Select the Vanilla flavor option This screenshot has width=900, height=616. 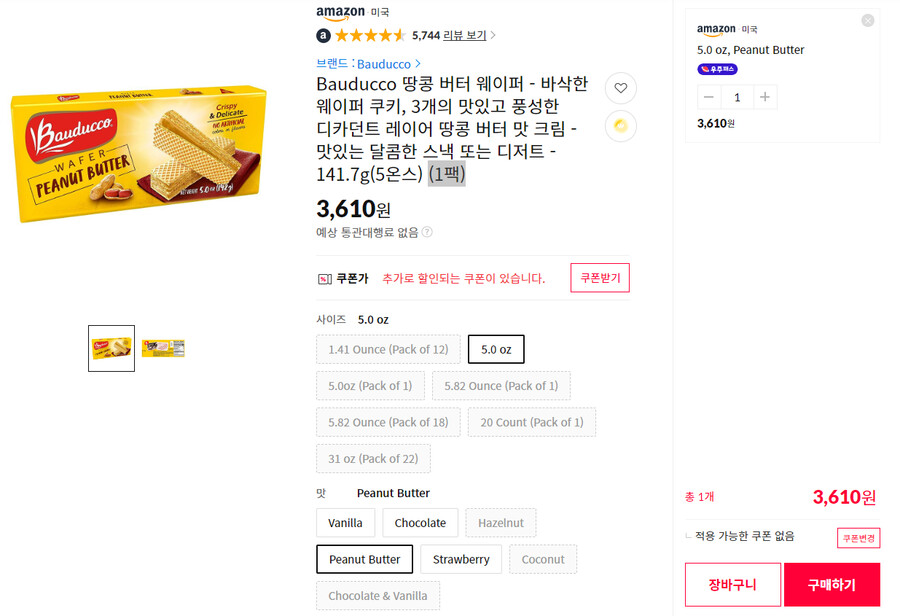(345, 522)
